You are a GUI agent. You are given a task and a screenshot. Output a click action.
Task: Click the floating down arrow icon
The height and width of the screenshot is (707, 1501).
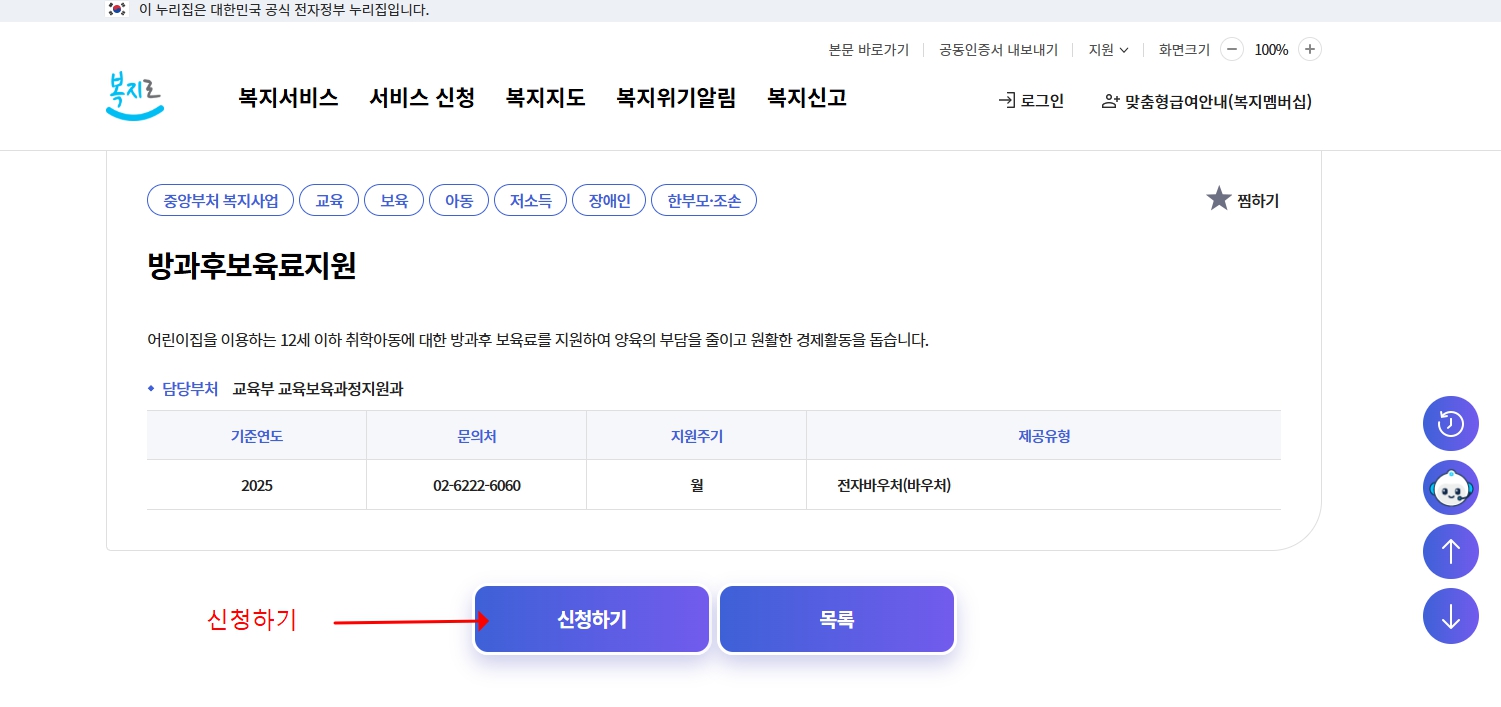tap(1450, 616)
